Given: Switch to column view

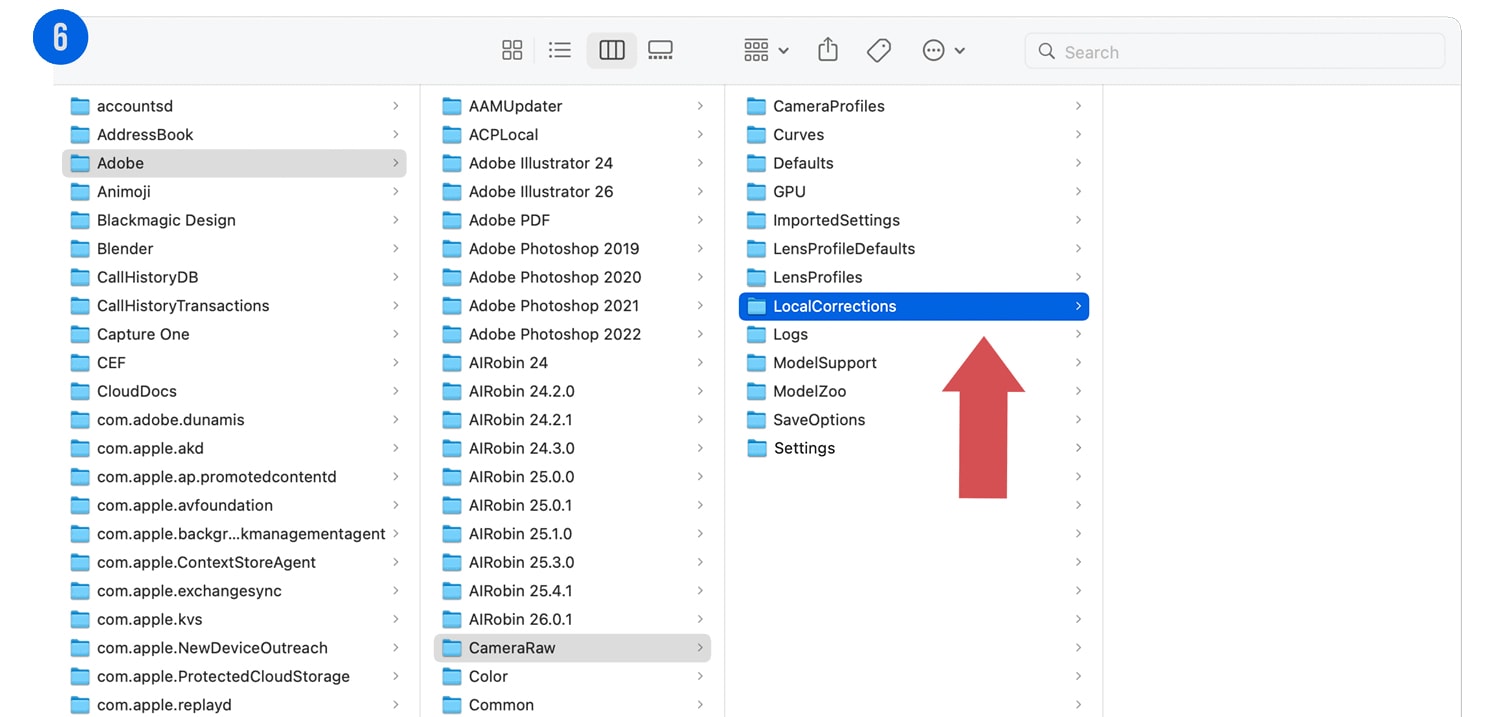Looking at the screenshot, I should coord(612,50).
